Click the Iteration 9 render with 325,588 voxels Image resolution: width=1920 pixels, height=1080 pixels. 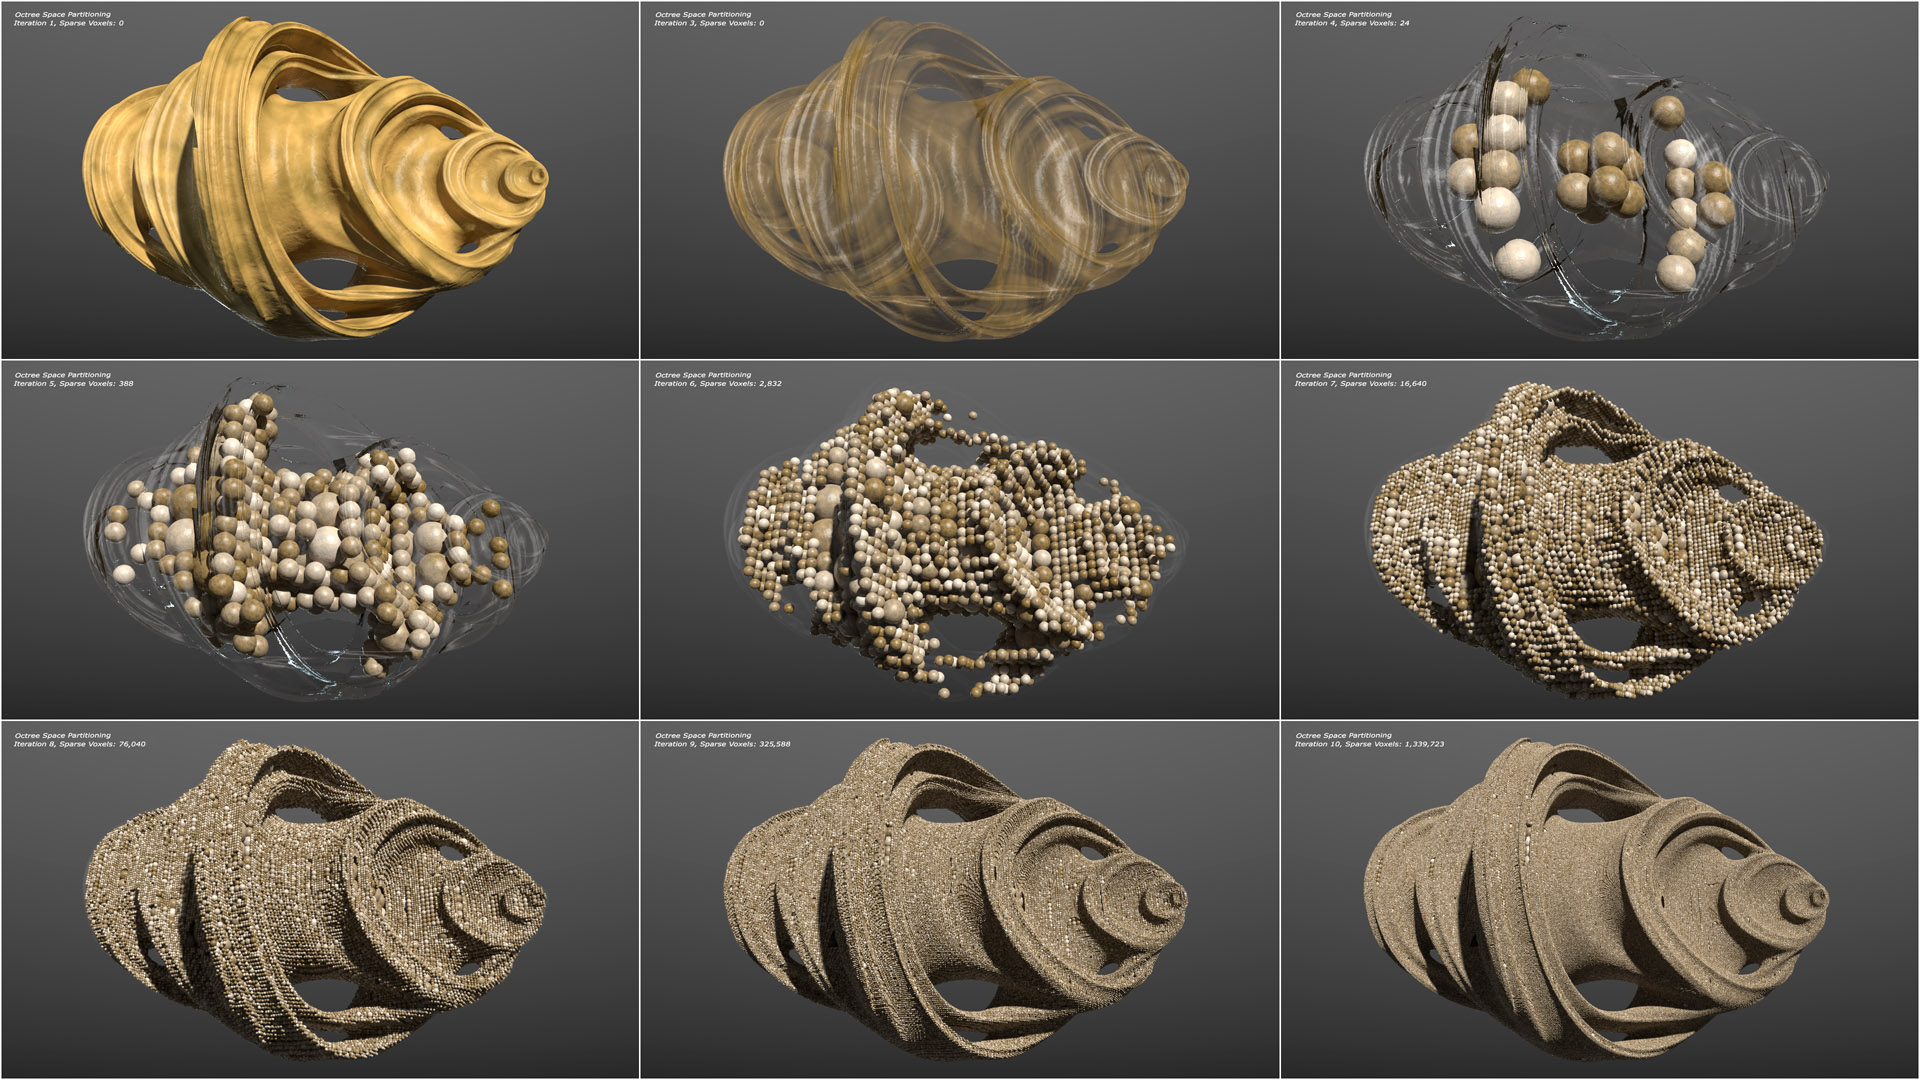point(955,900)
